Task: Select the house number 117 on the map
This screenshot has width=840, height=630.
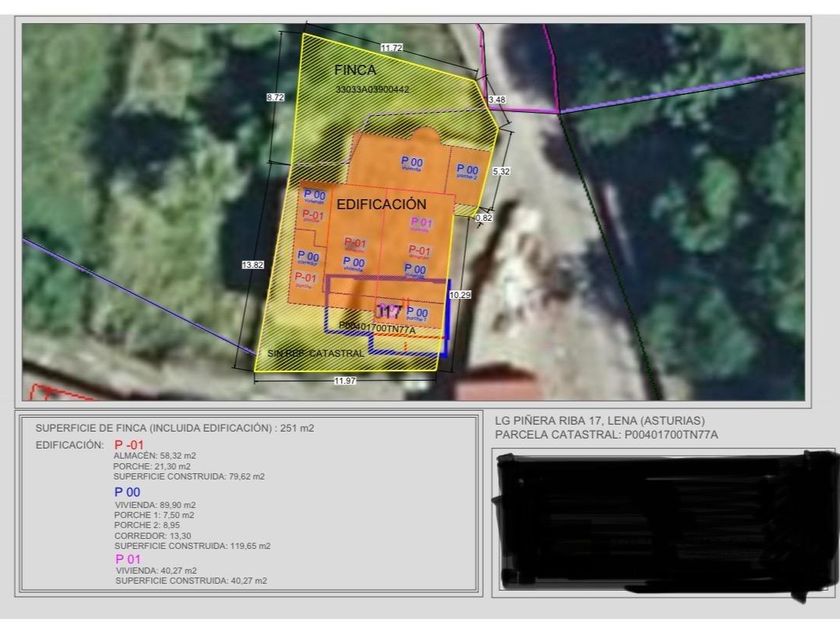Action: tap(389, 311)
